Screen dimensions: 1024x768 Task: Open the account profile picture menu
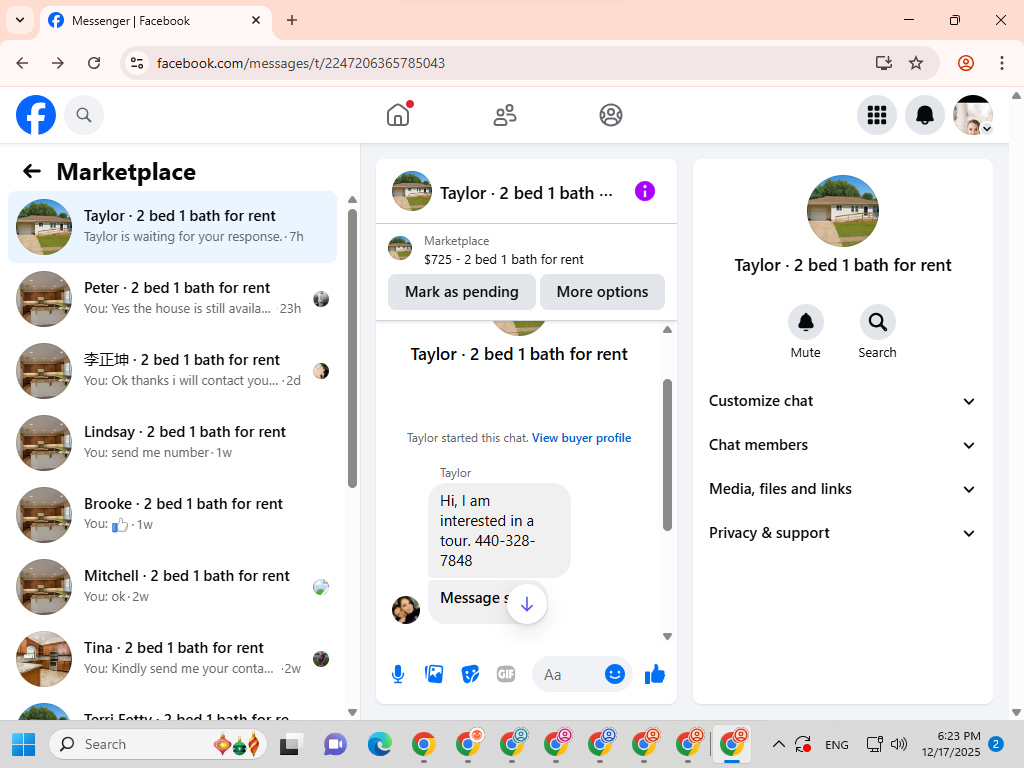tap(973, 116)
